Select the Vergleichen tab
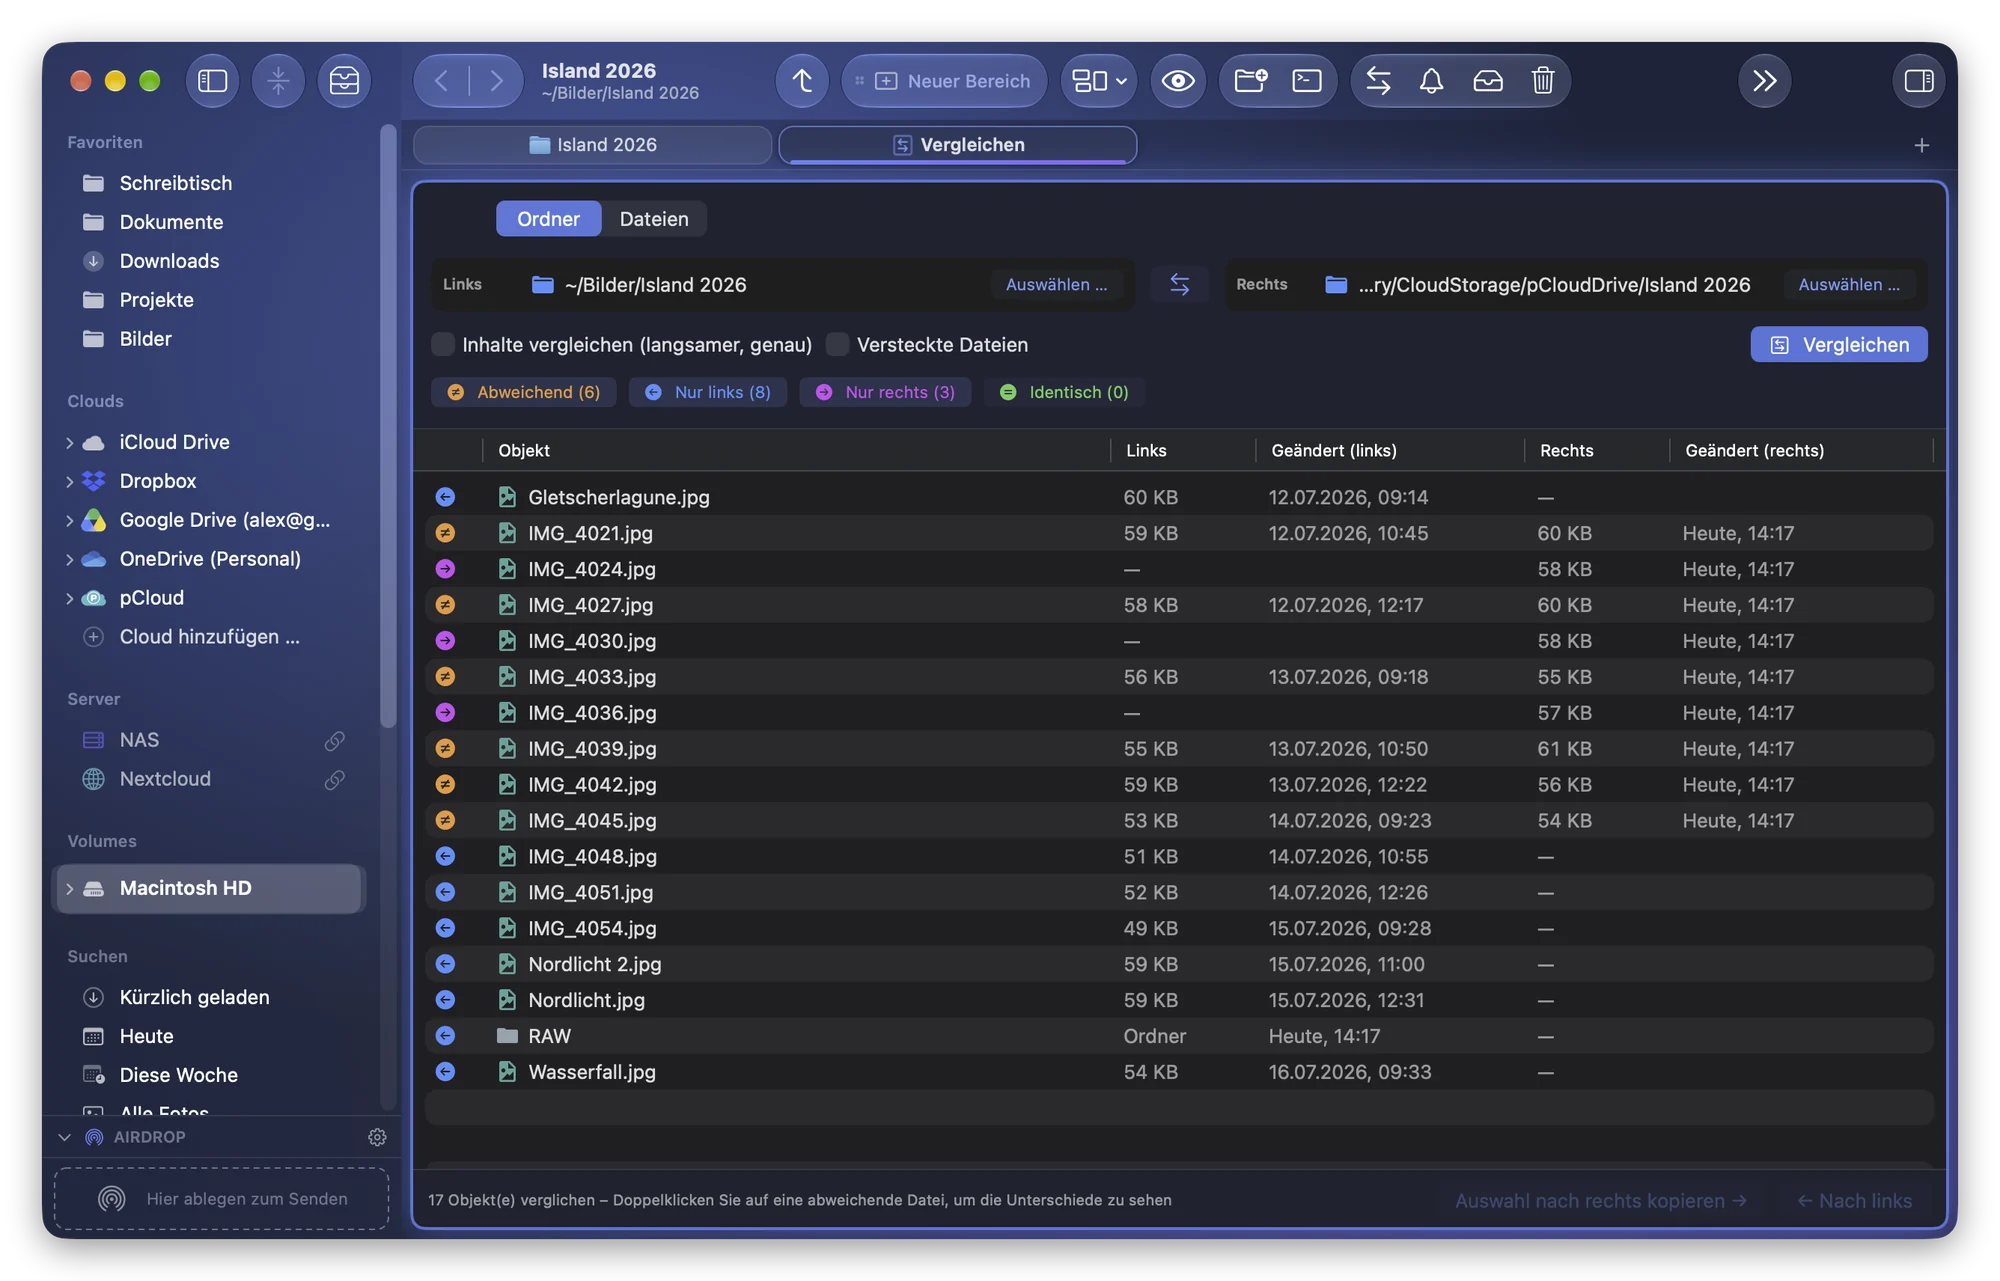 click(x=958, y=145)
